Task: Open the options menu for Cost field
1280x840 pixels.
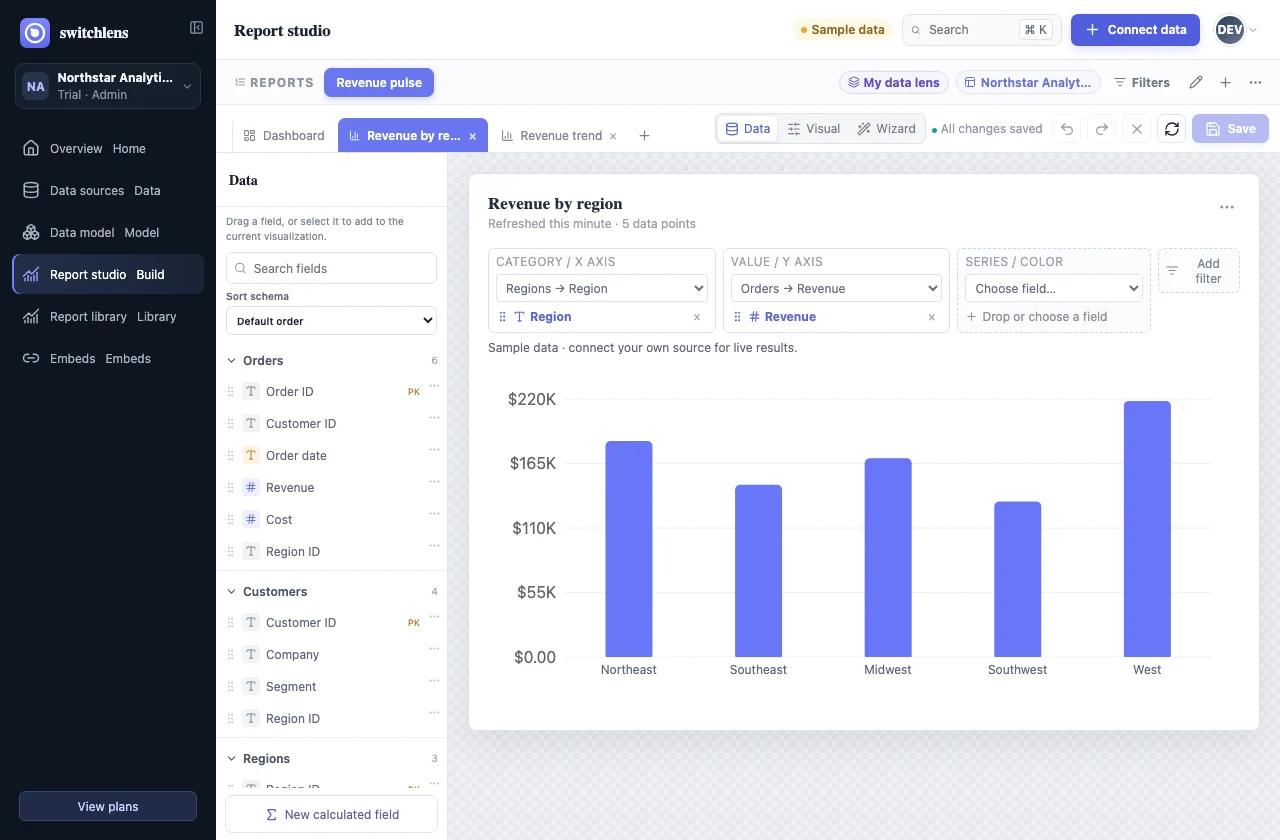Action: pyautogui.click(x=434, y=514)
